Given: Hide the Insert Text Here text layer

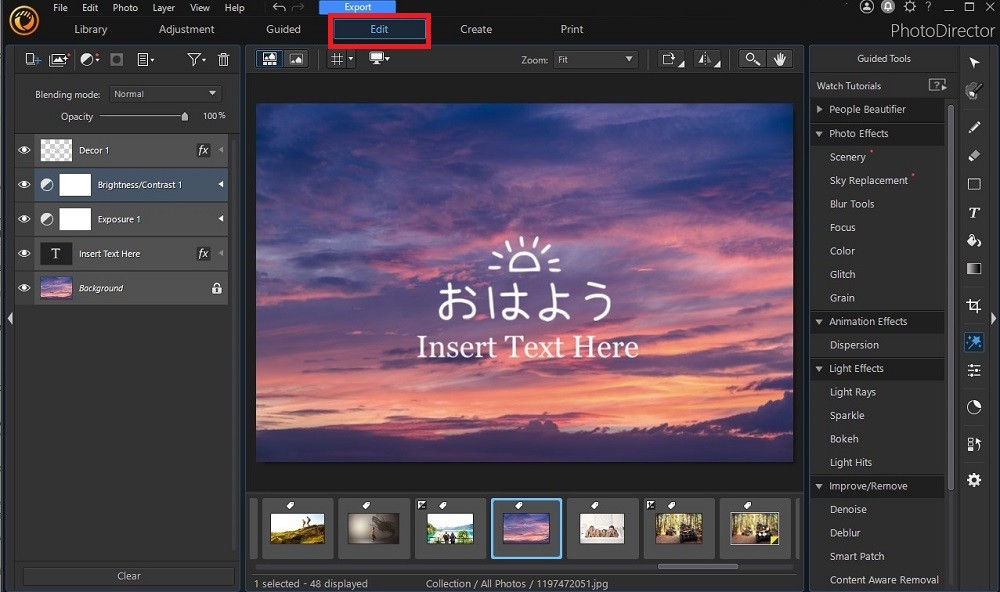Looking at the screenshot, I should click(x=24, y=253).
